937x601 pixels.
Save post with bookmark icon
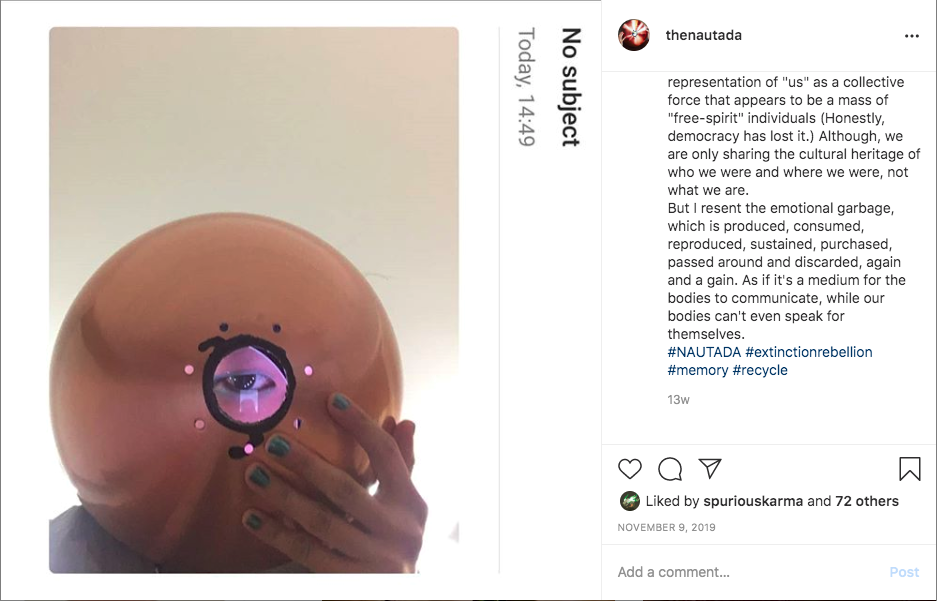pyautogui.click(x=910, y=469)
